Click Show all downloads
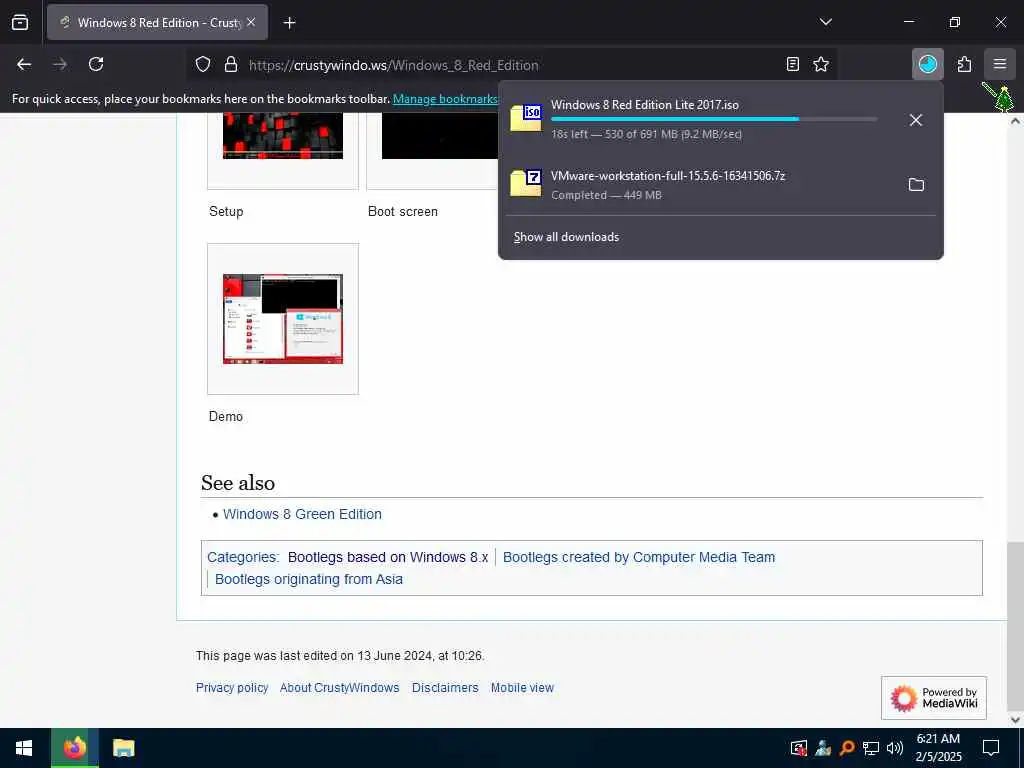This screenshot has height=768, width=1024. click(x=566, y=237)
